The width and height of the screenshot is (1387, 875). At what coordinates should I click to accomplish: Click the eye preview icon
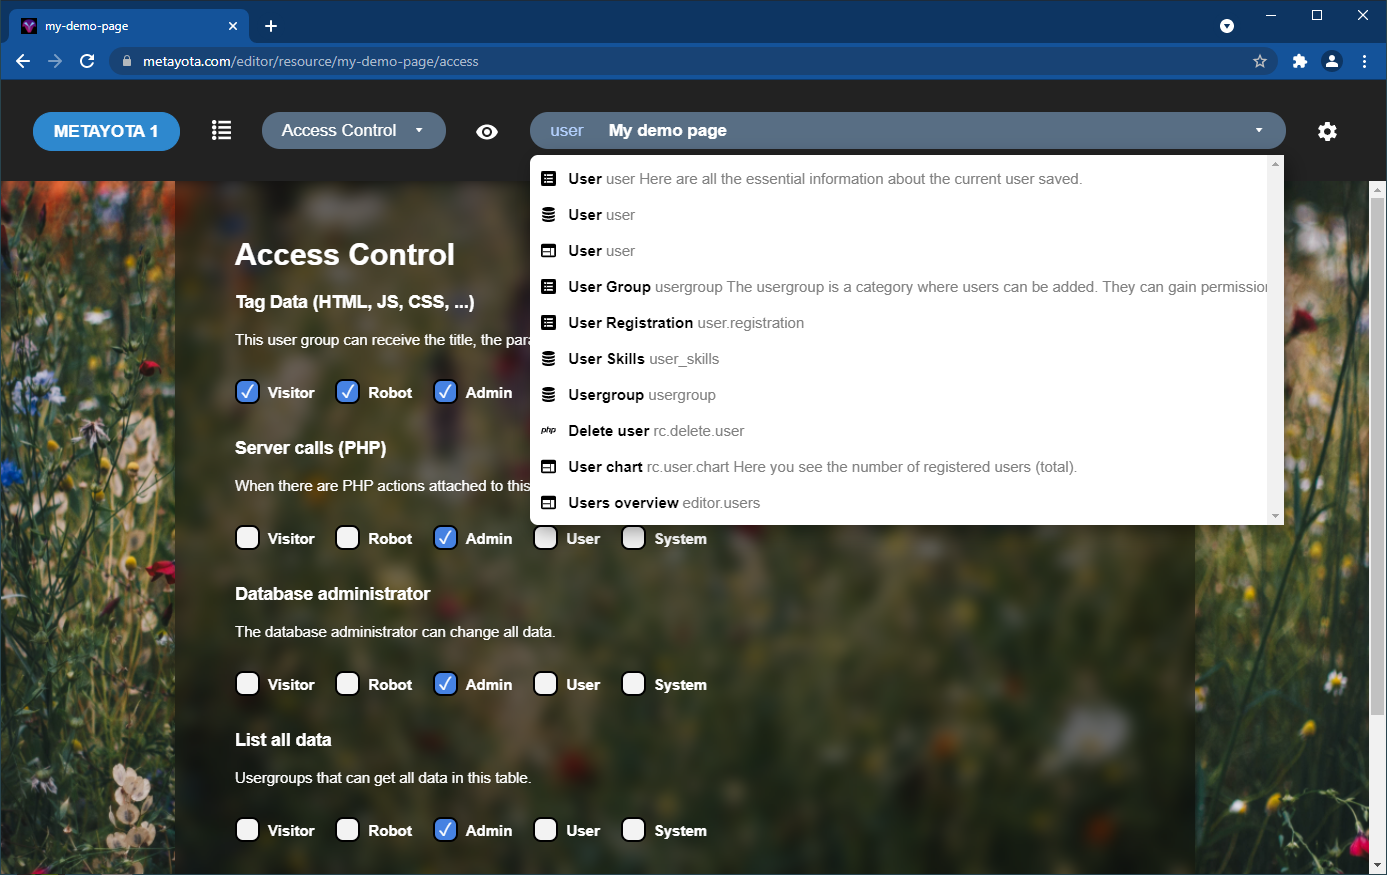click(x=487, y=132)
